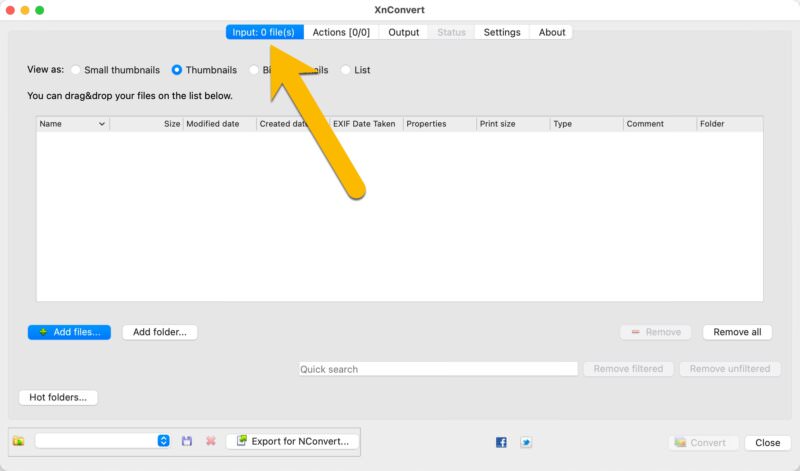This screenshot has width=800, height=471.
Task: Sort by the Properties column header
Action: click(x=440, y=124)
